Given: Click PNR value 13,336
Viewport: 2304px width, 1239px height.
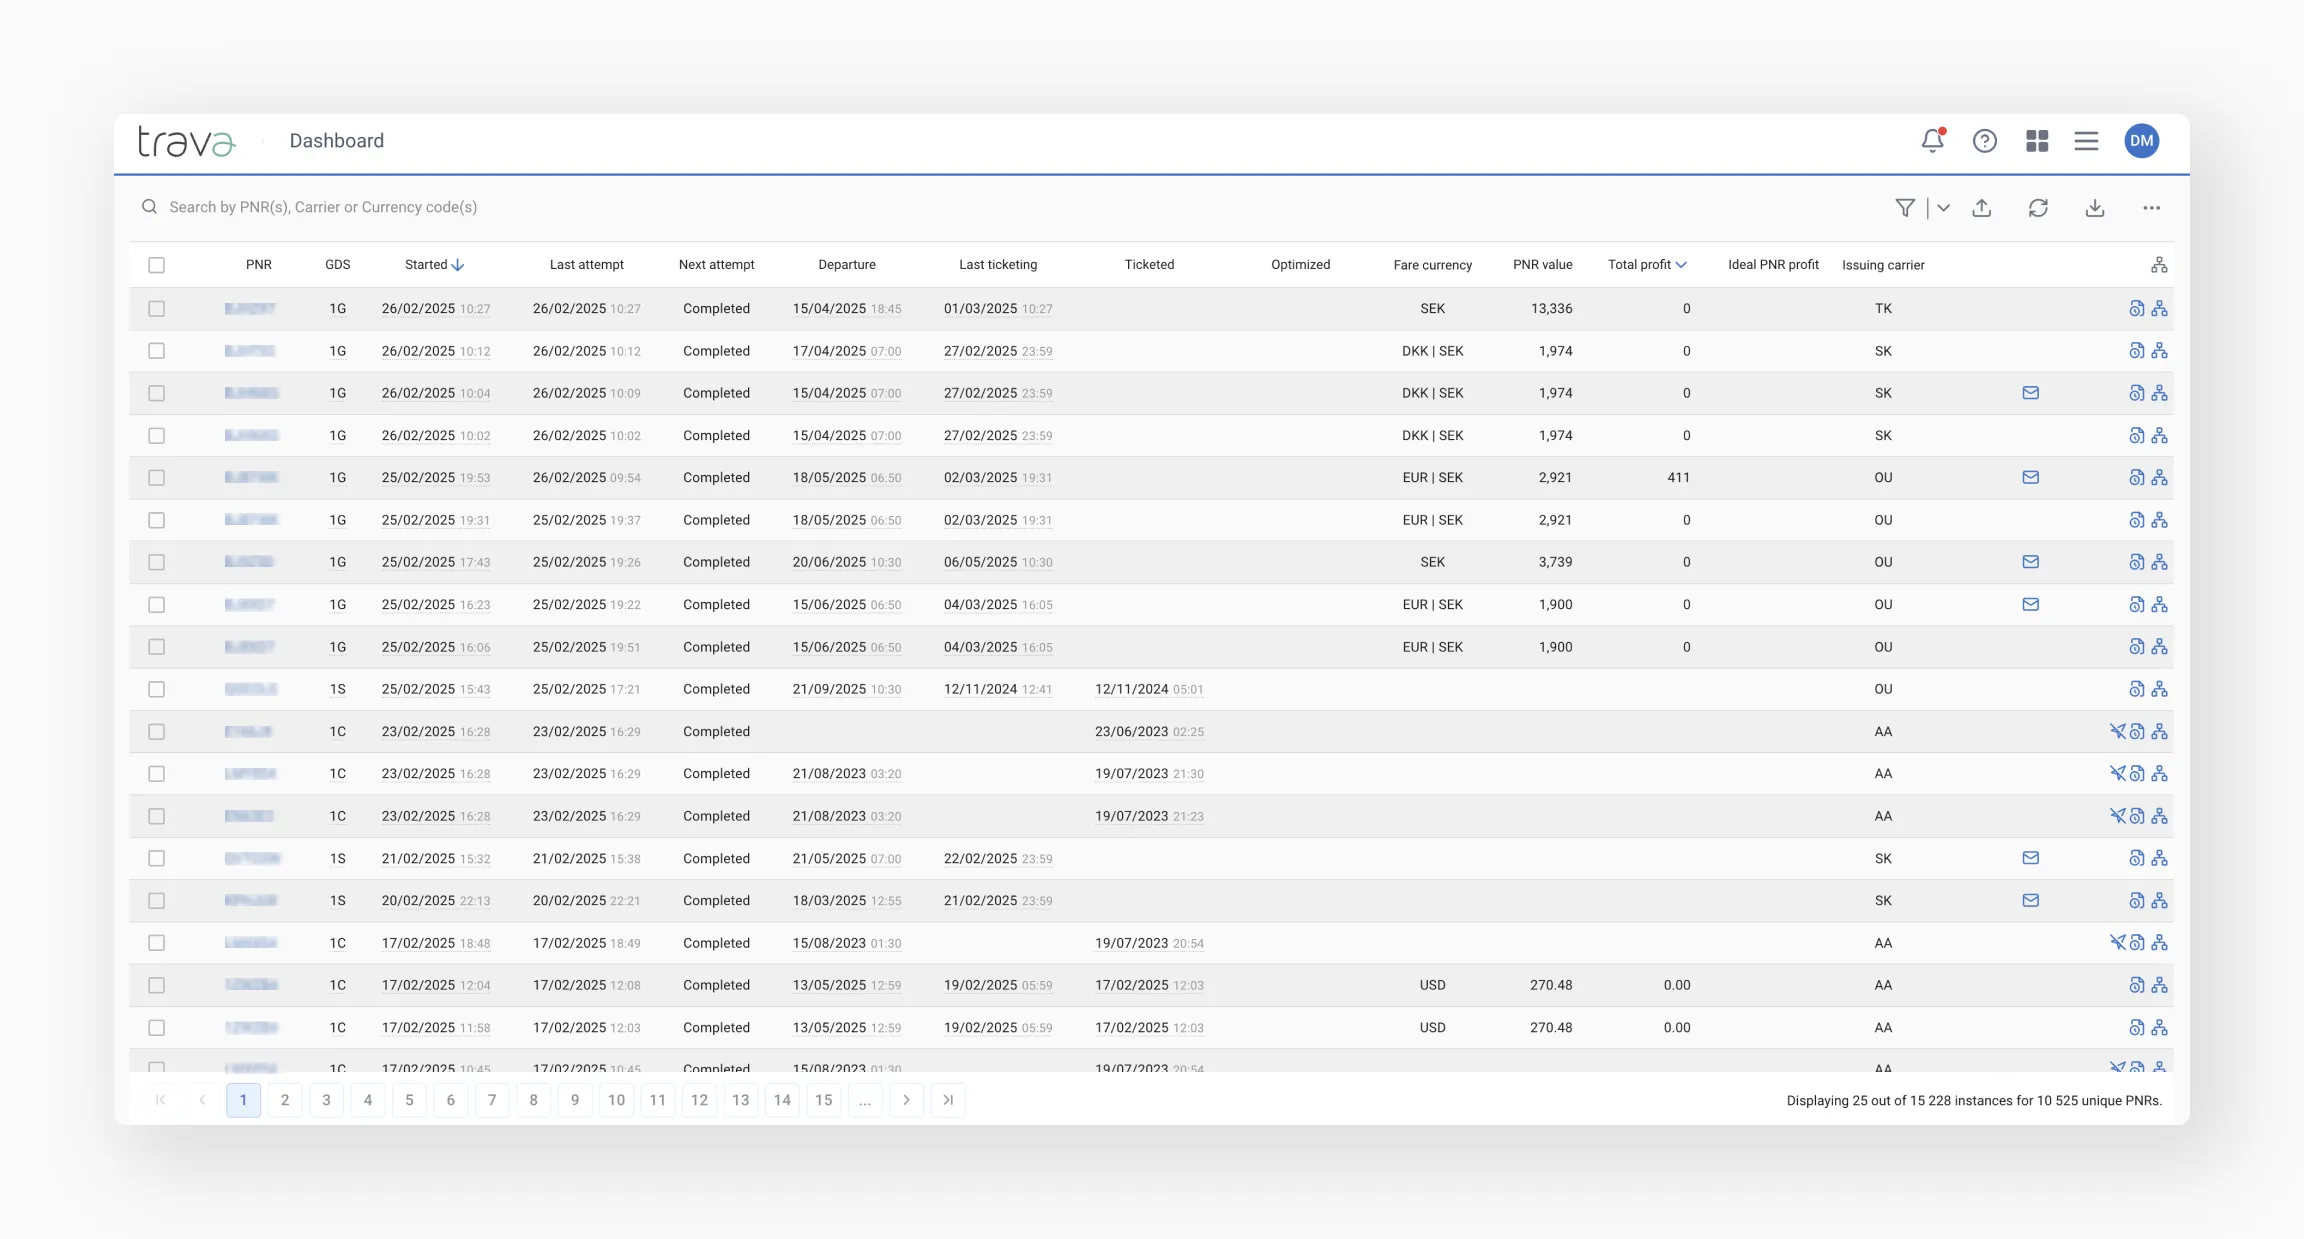Looking at the screenshot, I should pos(1551,309).
